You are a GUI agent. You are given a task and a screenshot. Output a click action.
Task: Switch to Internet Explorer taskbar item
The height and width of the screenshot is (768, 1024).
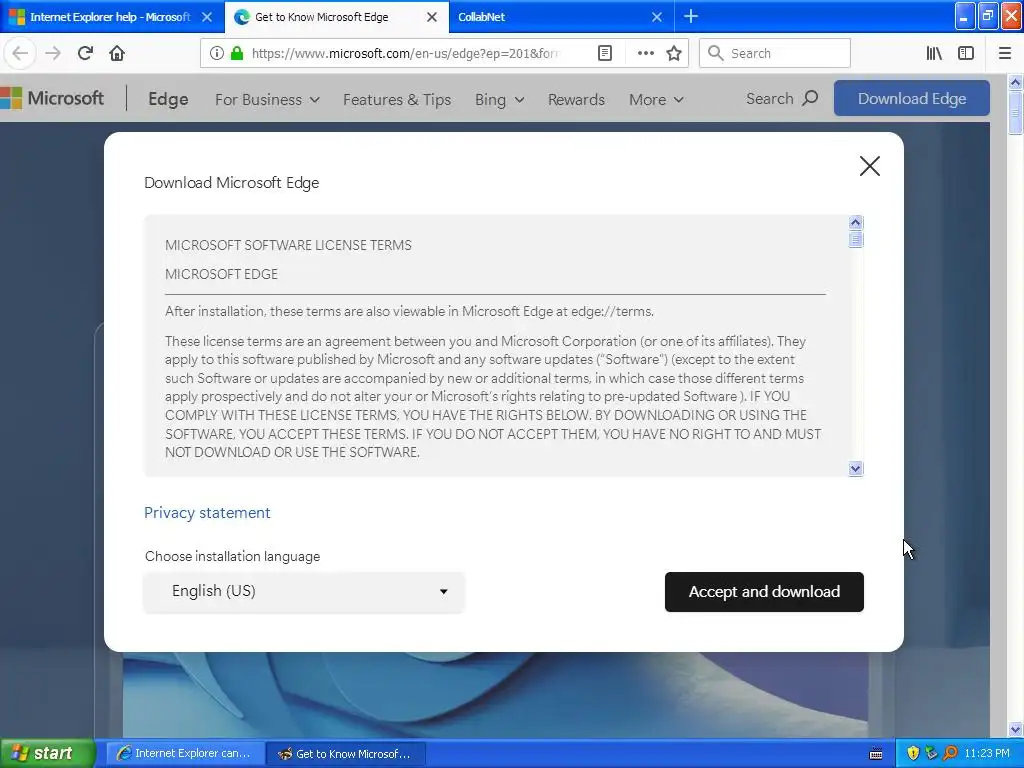pos(185,753)
